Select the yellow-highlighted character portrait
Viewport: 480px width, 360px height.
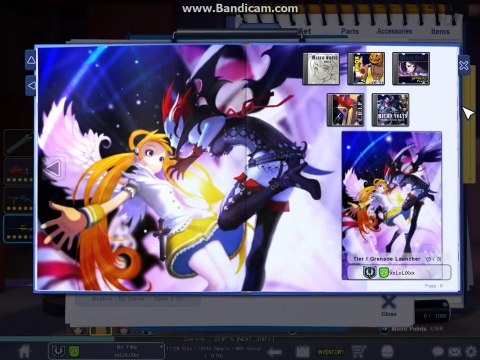point(101,330)
